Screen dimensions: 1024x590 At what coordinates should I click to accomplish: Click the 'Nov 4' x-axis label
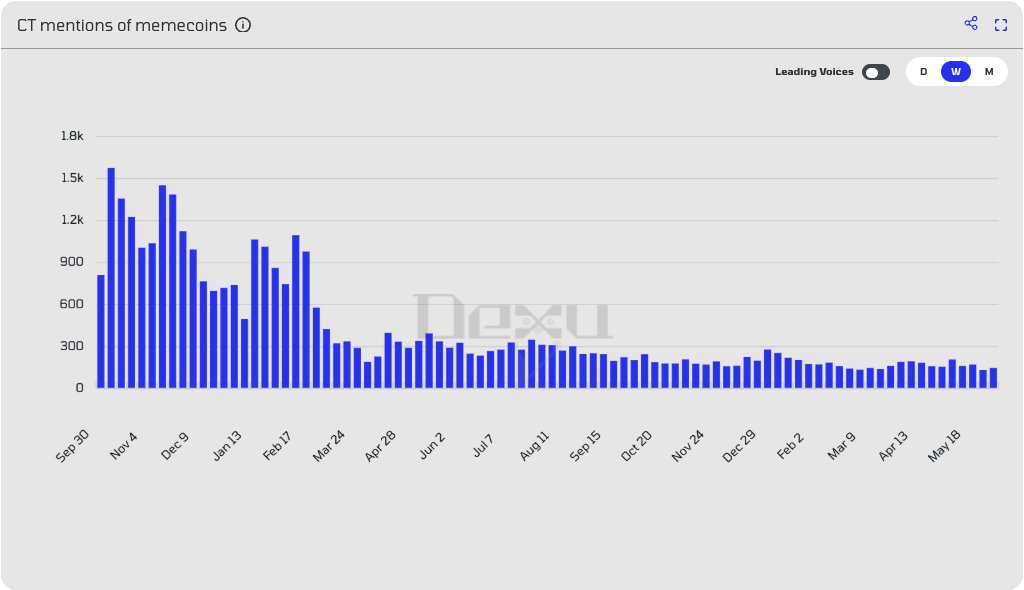[x=124, y=446]
